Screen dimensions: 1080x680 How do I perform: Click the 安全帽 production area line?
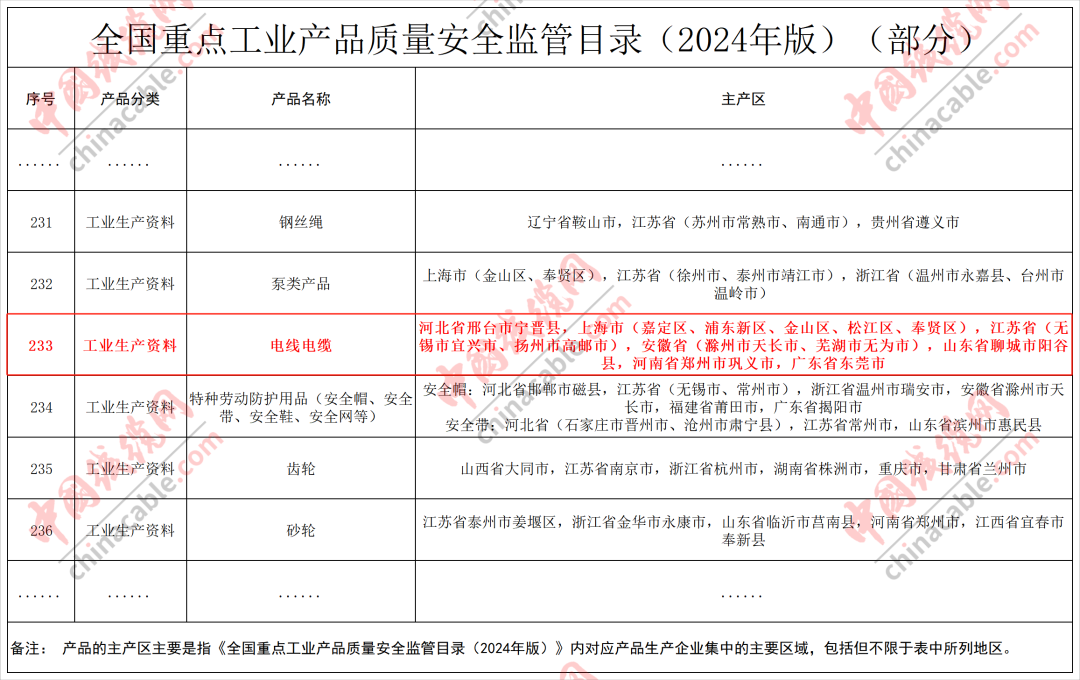point(743,398)
